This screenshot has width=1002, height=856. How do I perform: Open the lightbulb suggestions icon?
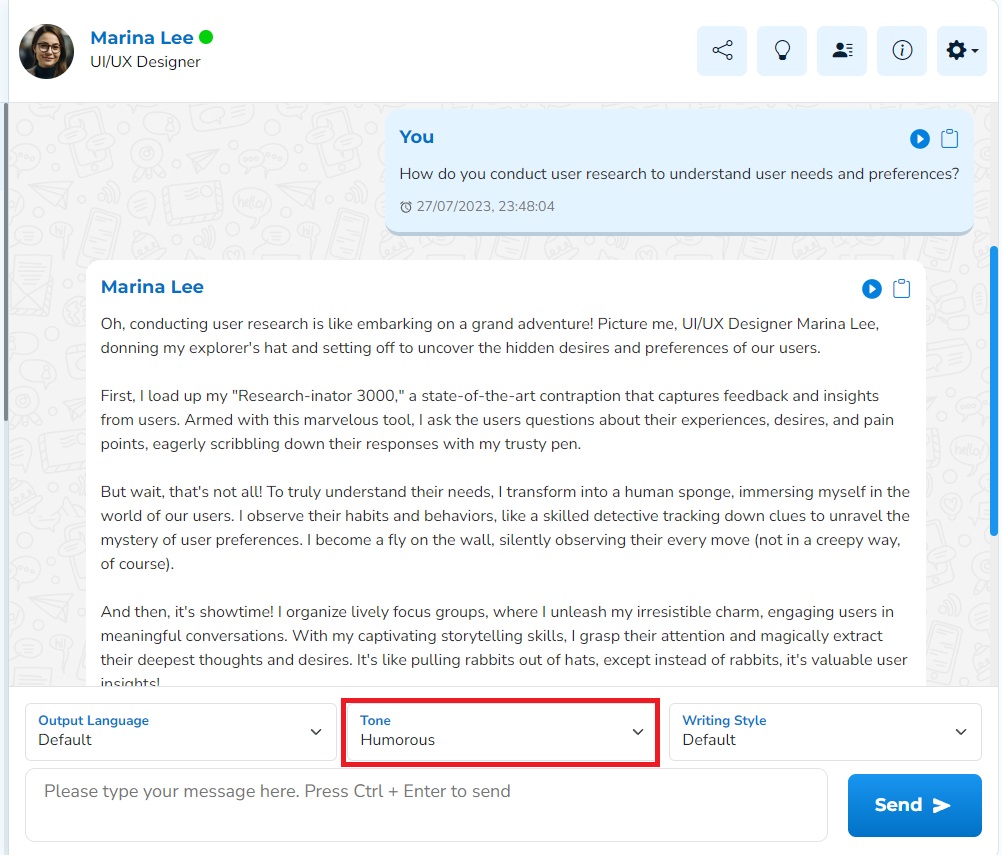(x=782, y=51)
